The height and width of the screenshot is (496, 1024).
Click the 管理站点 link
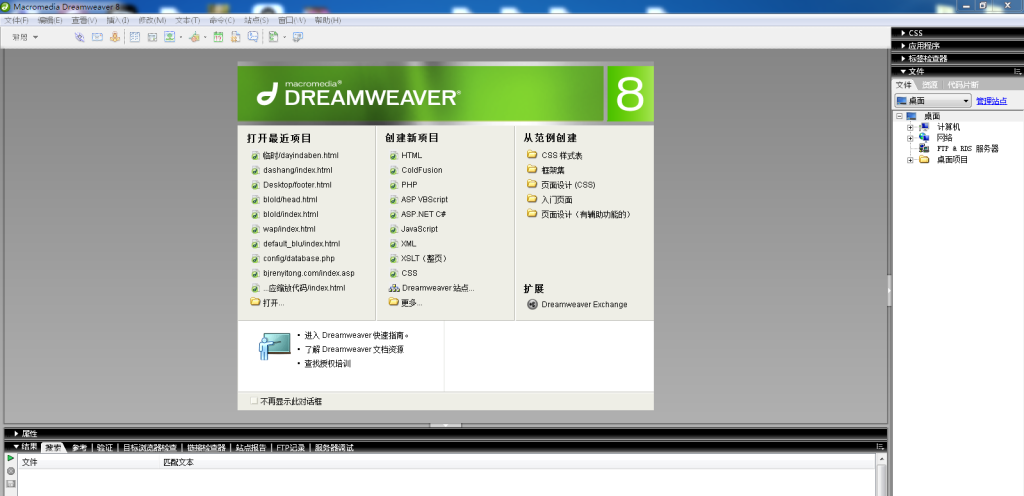(x=991, y=101)
